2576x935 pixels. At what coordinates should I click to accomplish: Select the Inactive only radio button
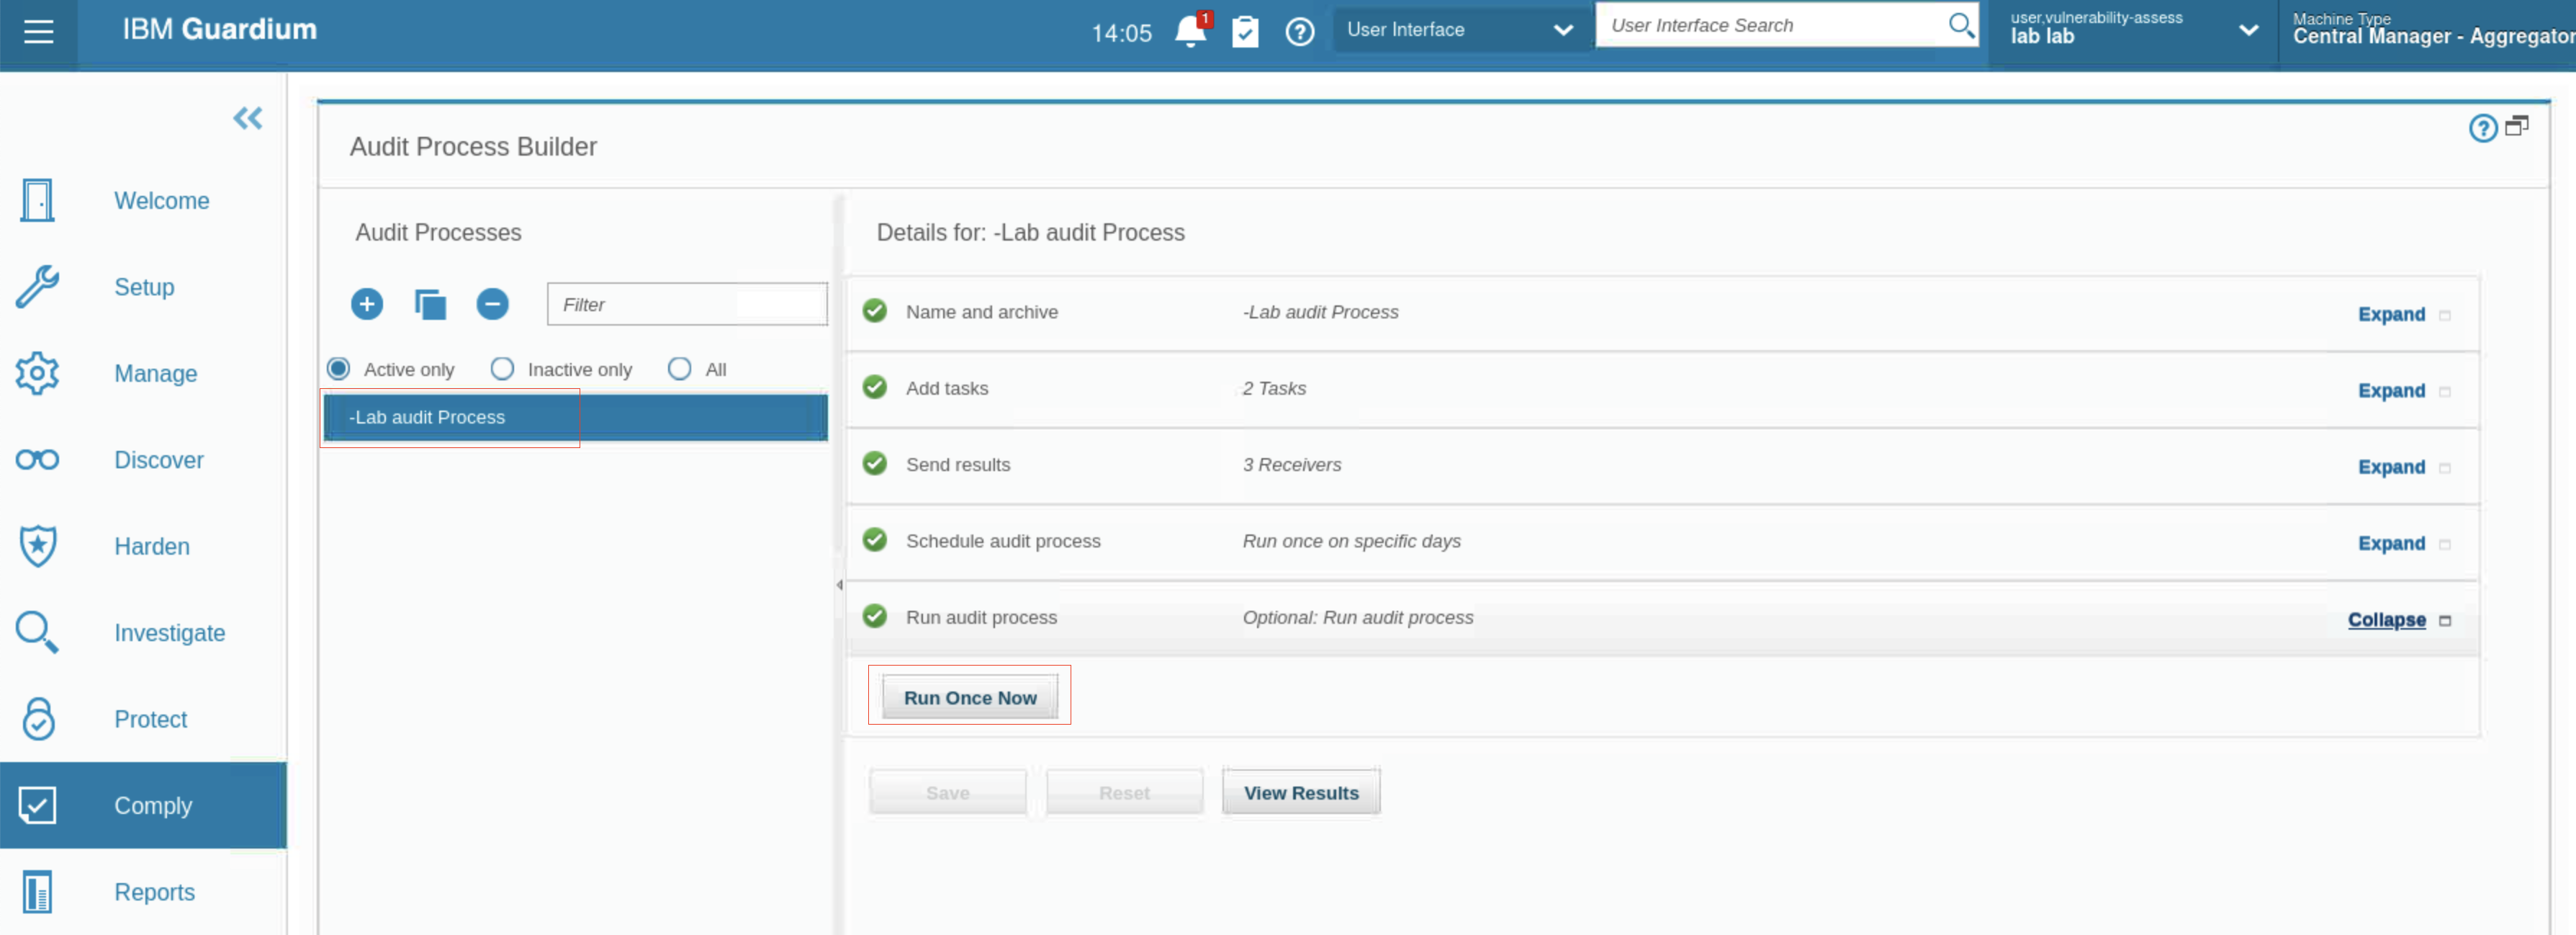point(502,369)
